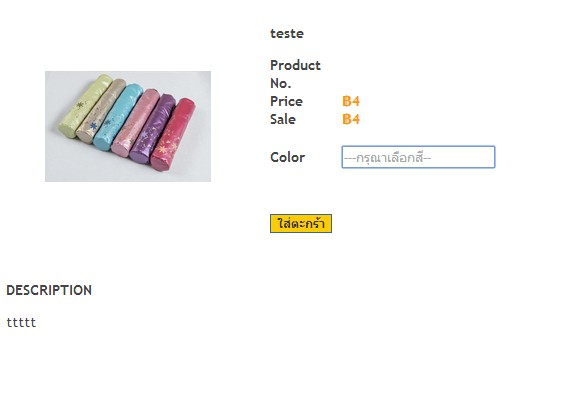Click the orange ฿4 Price value
Image resolution: width=579 pixels, height=404 pixels.
(x=351, y=101)
